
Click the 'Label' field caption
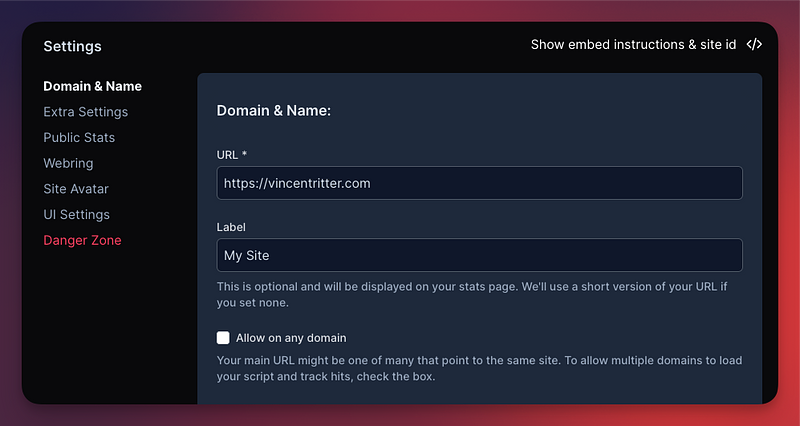pyautogui.click(x=231, y=227)
